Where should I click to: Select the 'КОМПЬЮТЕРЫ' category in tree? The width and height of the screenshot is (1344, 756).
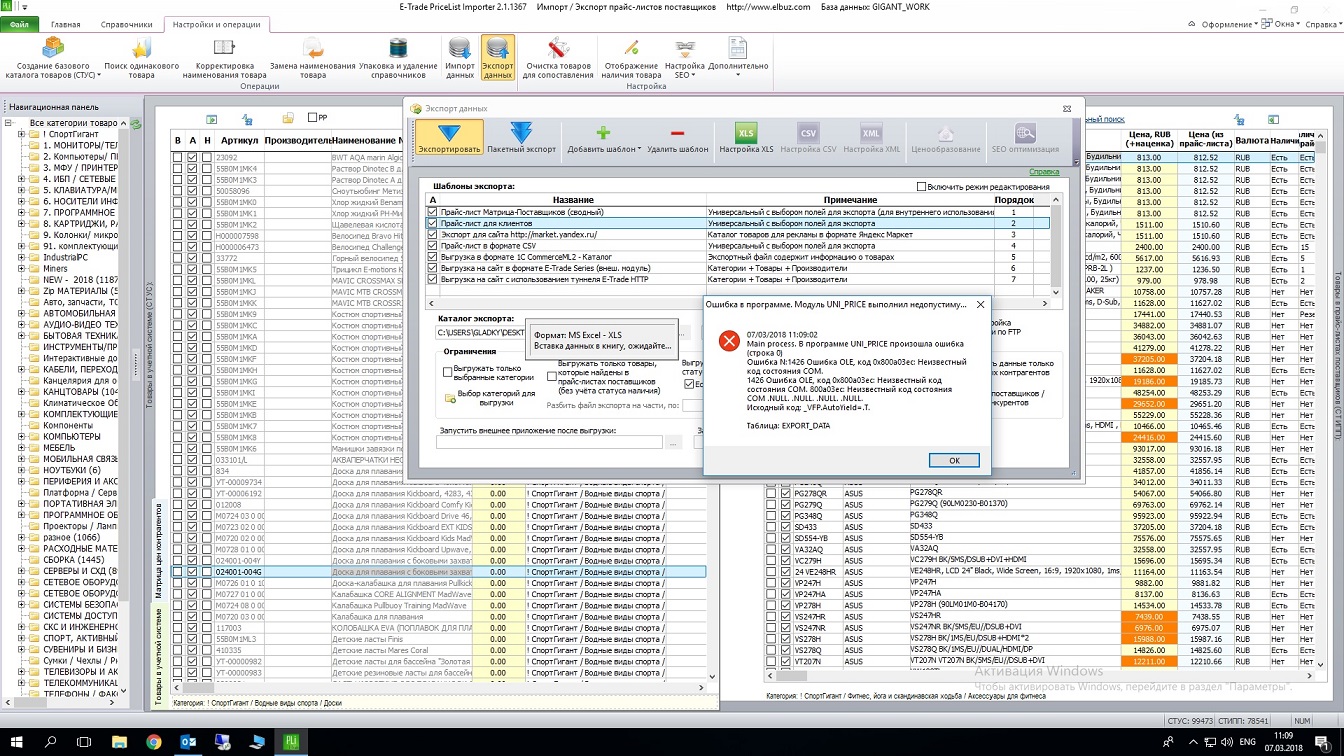(72, 436)
